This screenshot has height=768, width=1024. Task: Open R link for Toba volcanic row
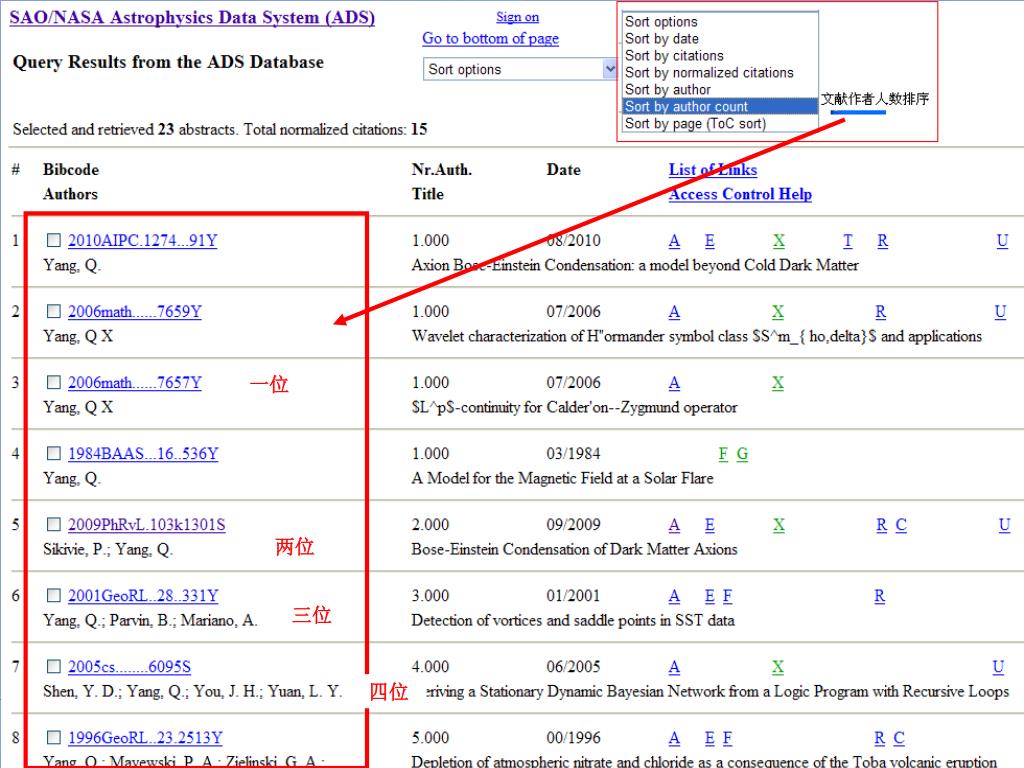click(x=880, y=738)
